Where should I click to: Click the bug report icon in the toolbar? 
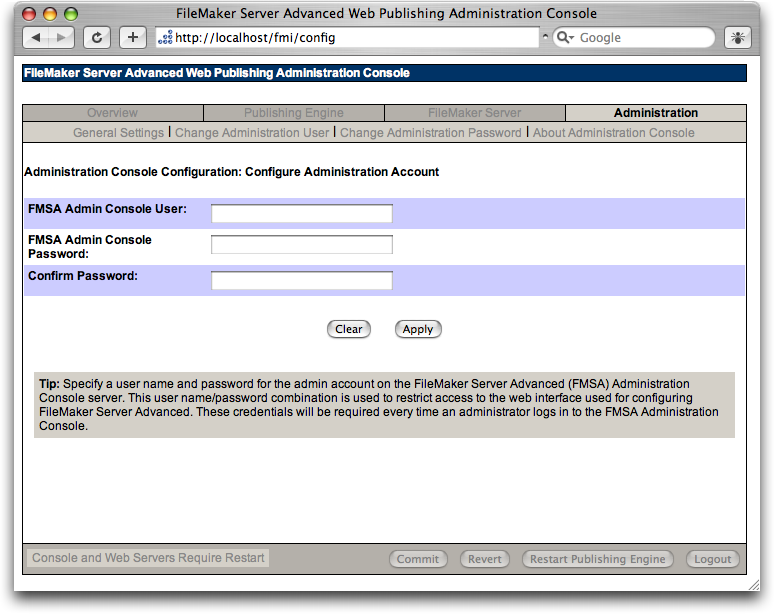click(x=737, y=38)
